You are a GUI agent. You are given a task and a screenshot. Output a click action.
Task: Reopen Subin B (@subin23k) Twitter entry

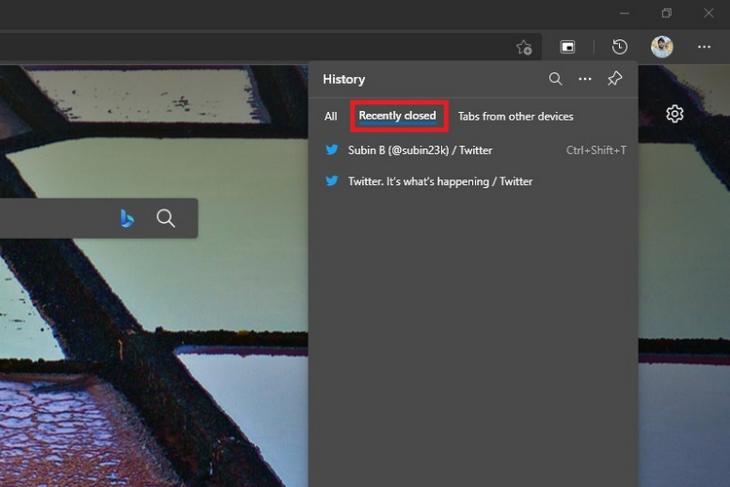click(x=420, y=150)
